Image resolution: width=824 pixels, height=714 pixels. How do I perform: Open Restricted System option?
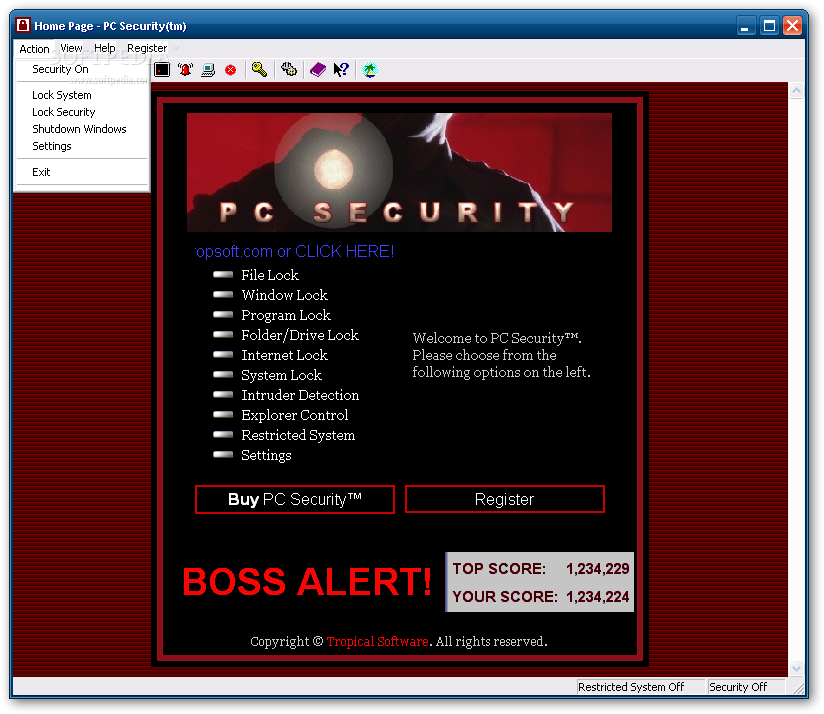(x=298, y=435)
